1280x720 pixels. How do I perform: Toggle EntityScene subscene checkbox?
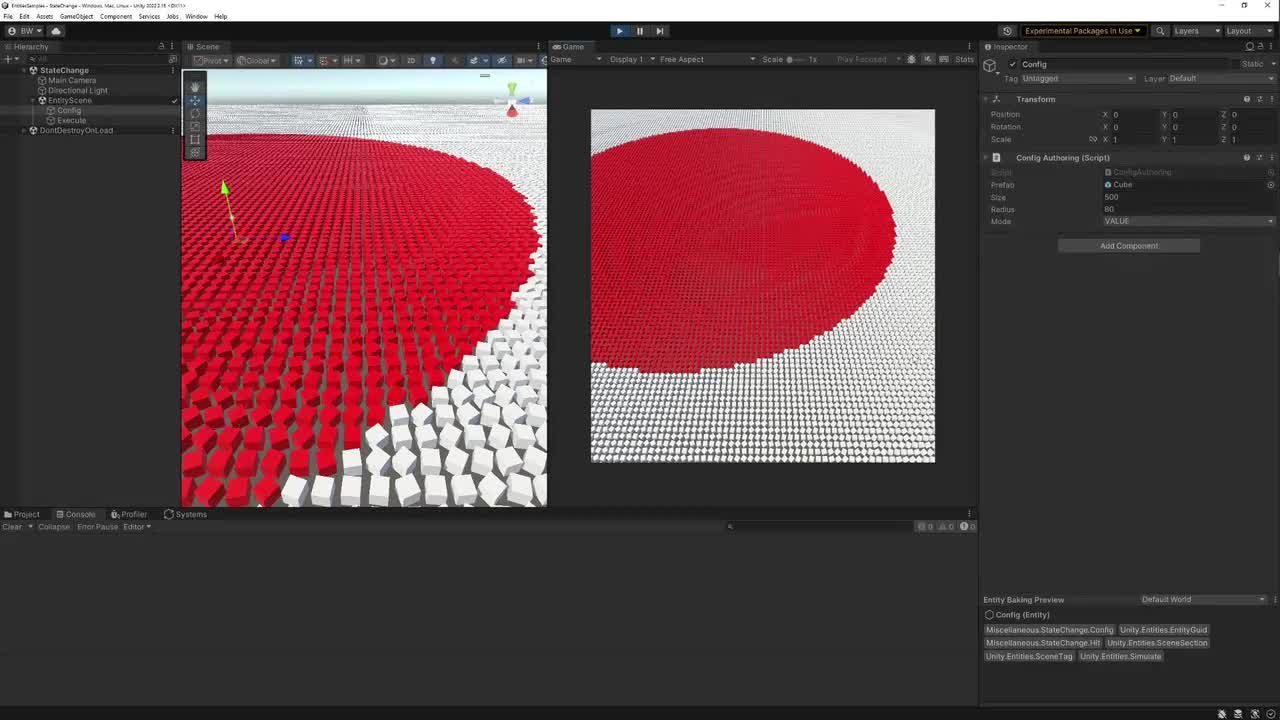tap(174, 100)
